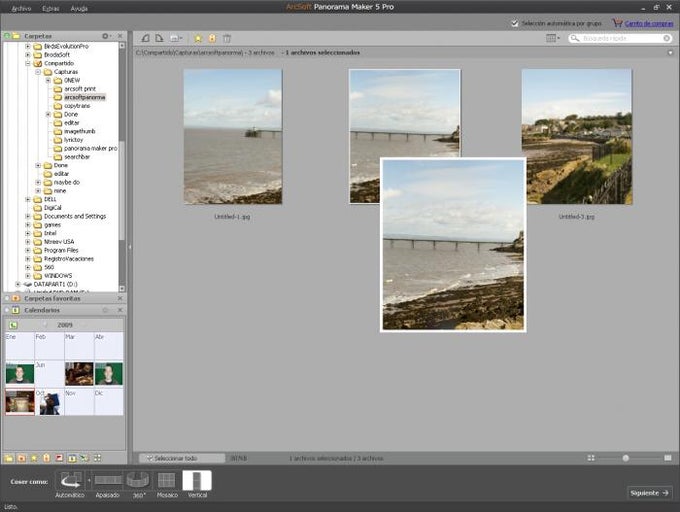
Task: Open the print options dropdown in toolbar
Action: click(x=176, y=38)
